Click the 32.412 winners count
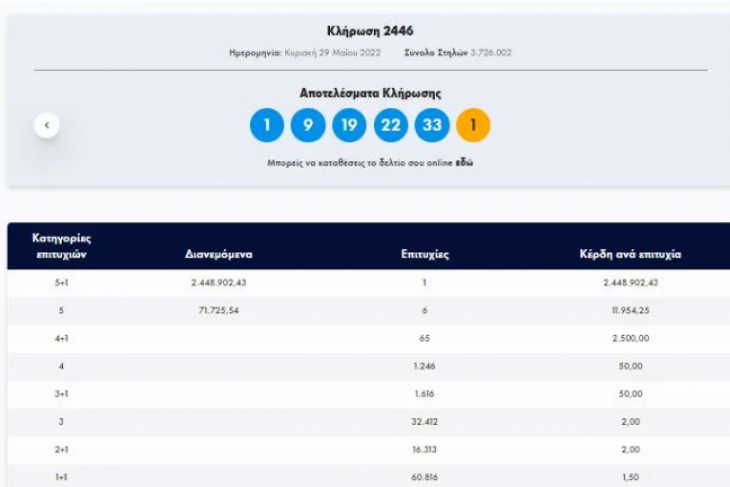 click(x=424, y=422)
